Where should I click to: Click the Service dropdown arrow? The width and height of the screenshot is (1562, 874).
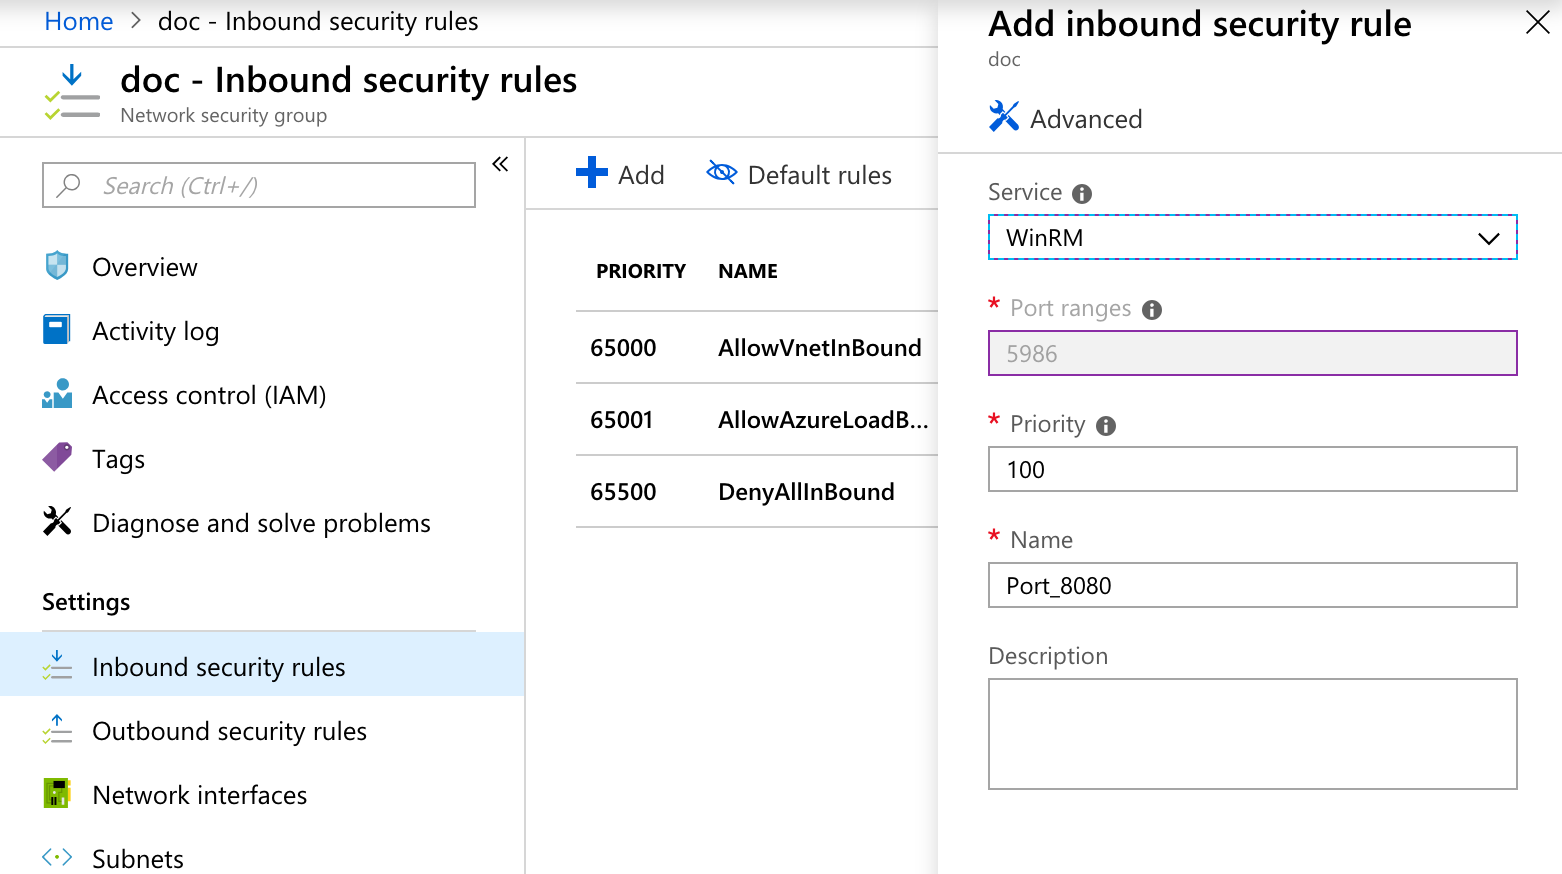[1489, 238]
